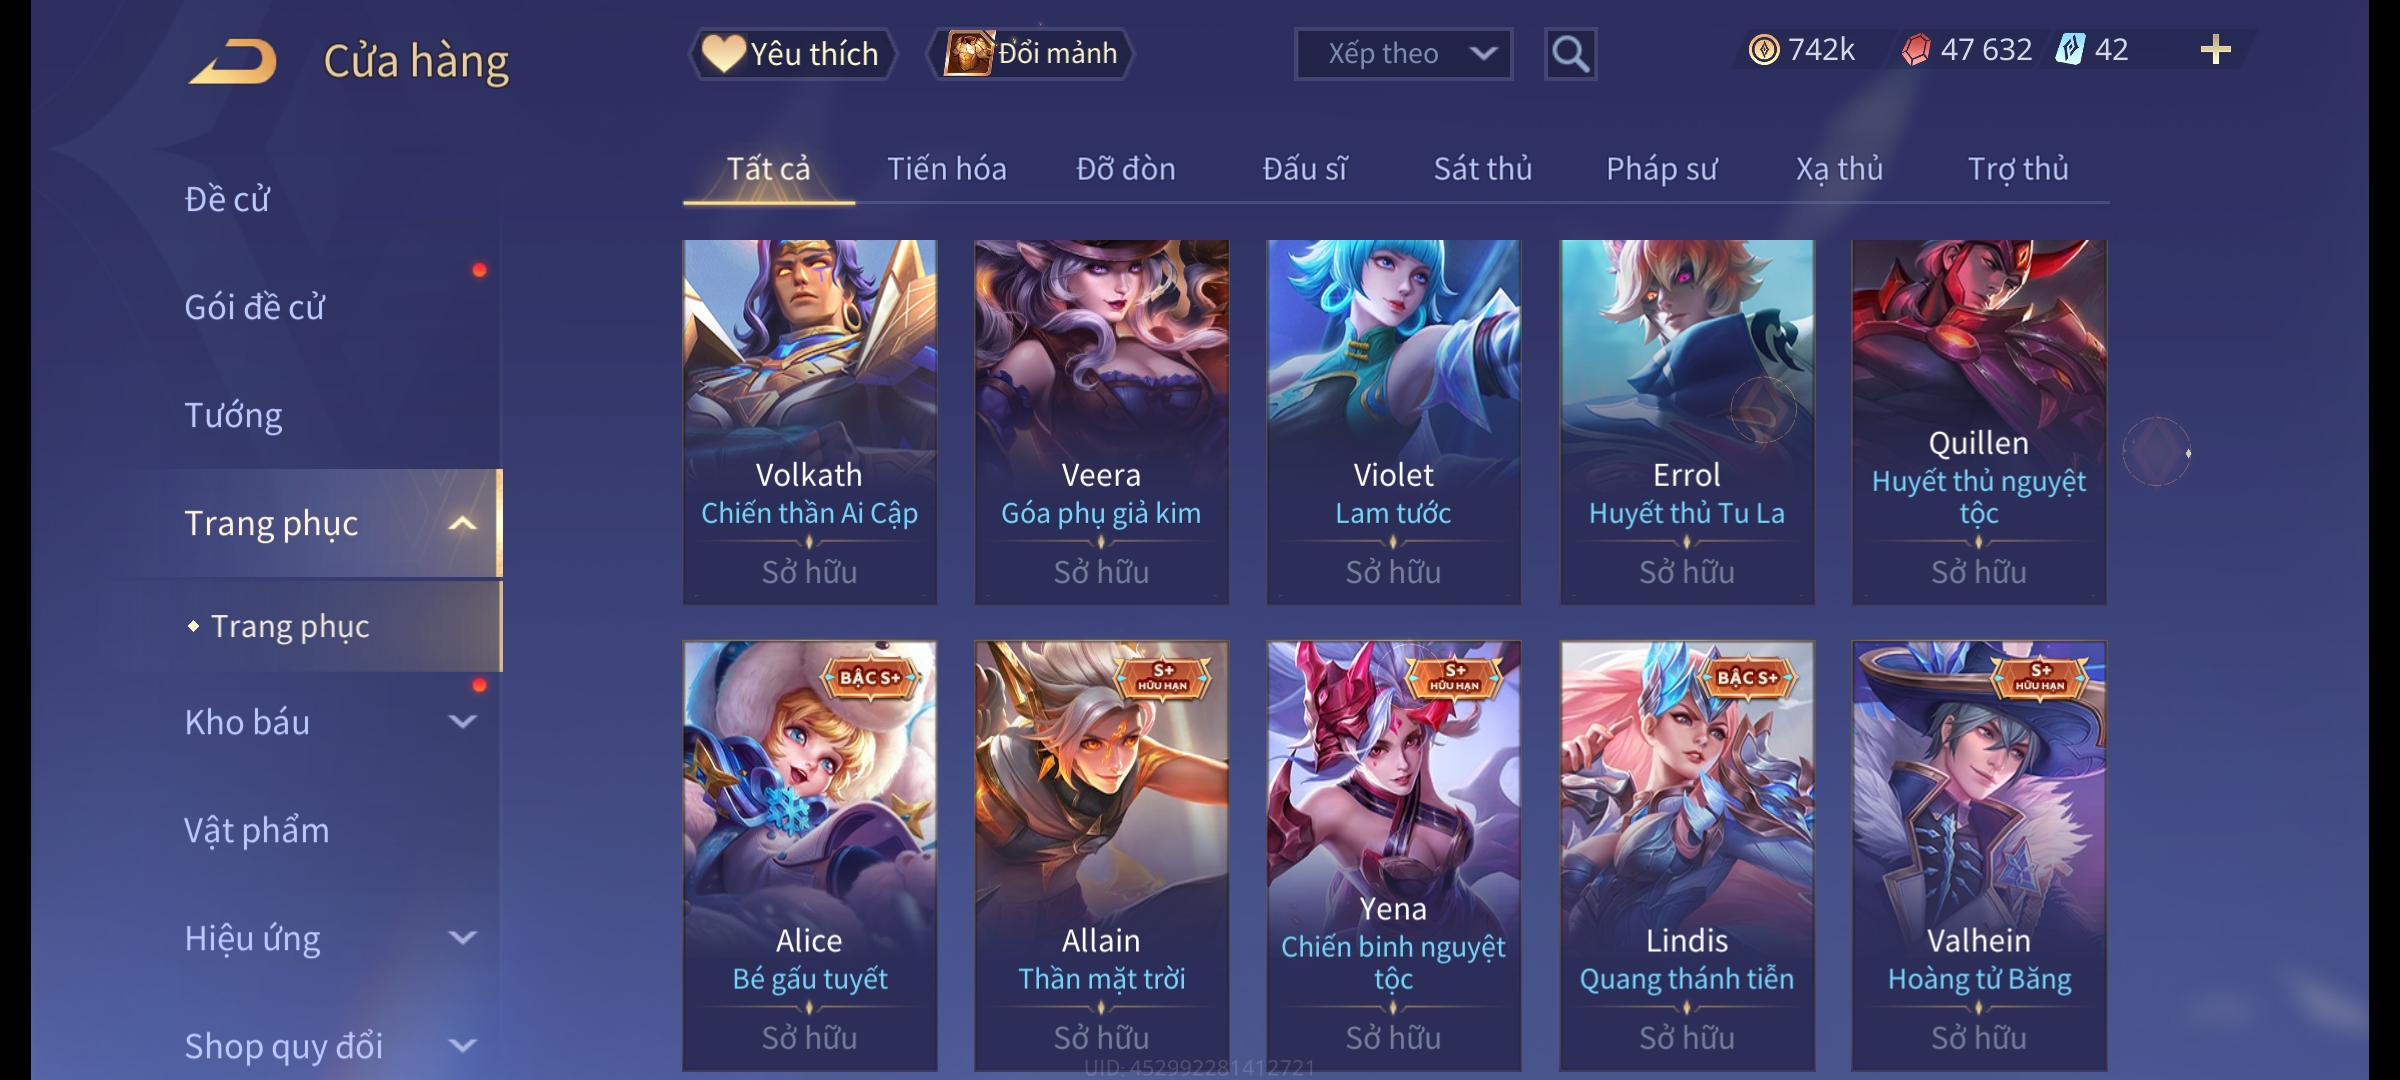Tap the plus icon to add currency
The height and width of the screenshot is (1080, 2400).
click(x=2216, y=50)
